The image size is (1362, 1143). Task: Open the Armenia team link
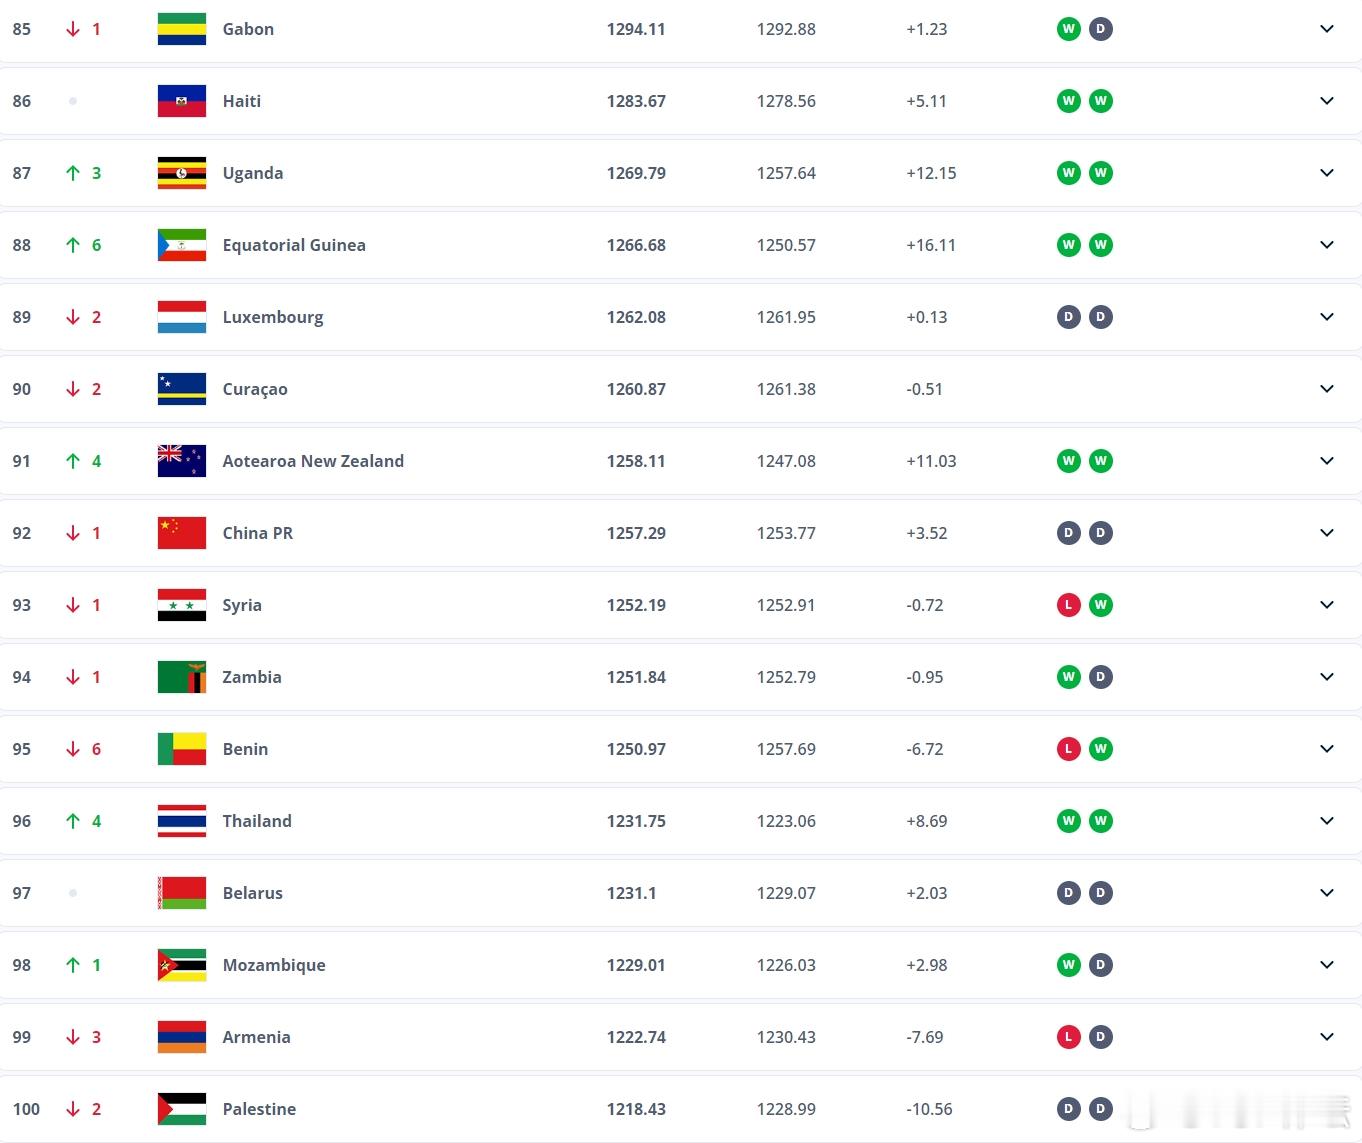256,1037
